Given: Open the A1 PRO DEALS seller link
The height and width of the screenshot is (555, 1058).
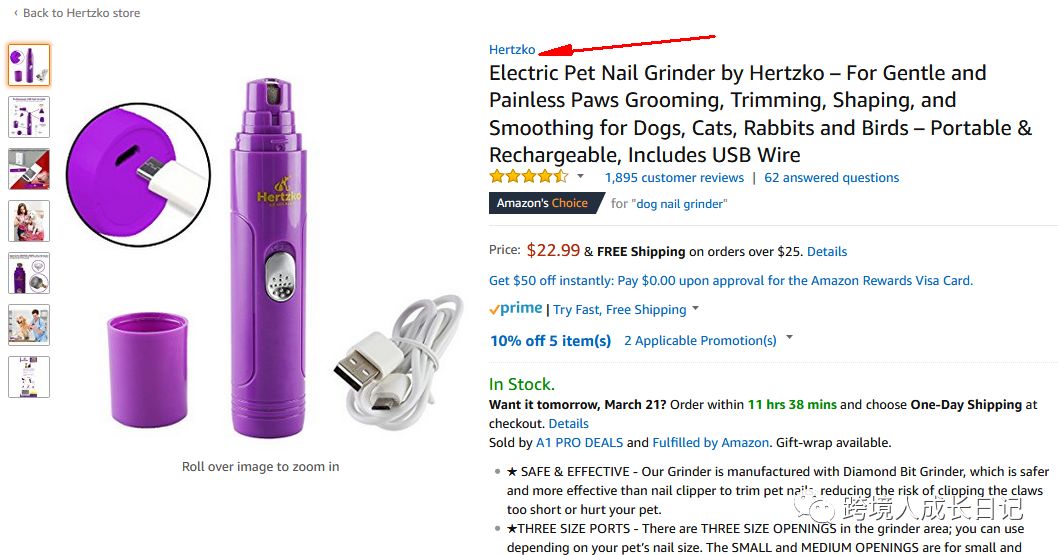Looking at the screenshot, I should tap(580, 442).
